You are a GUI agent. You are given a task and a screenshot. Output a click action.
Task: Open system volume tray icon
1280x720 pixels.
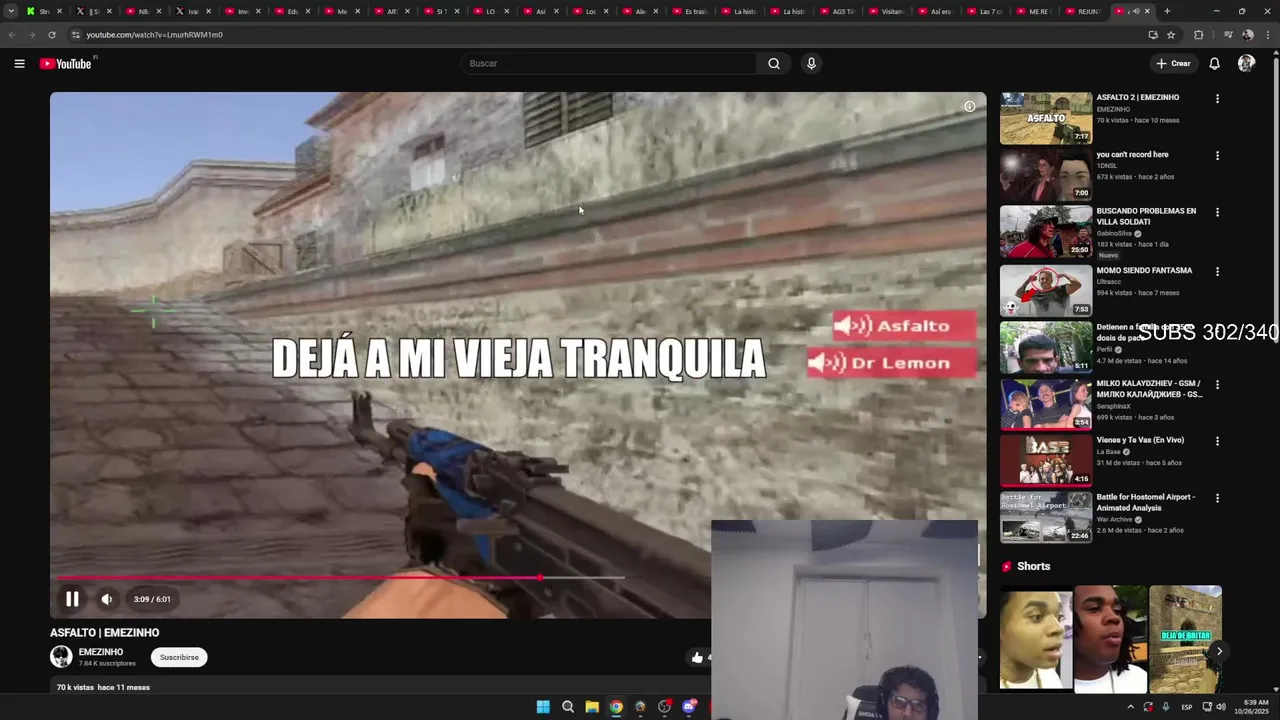click(1221, 707)
